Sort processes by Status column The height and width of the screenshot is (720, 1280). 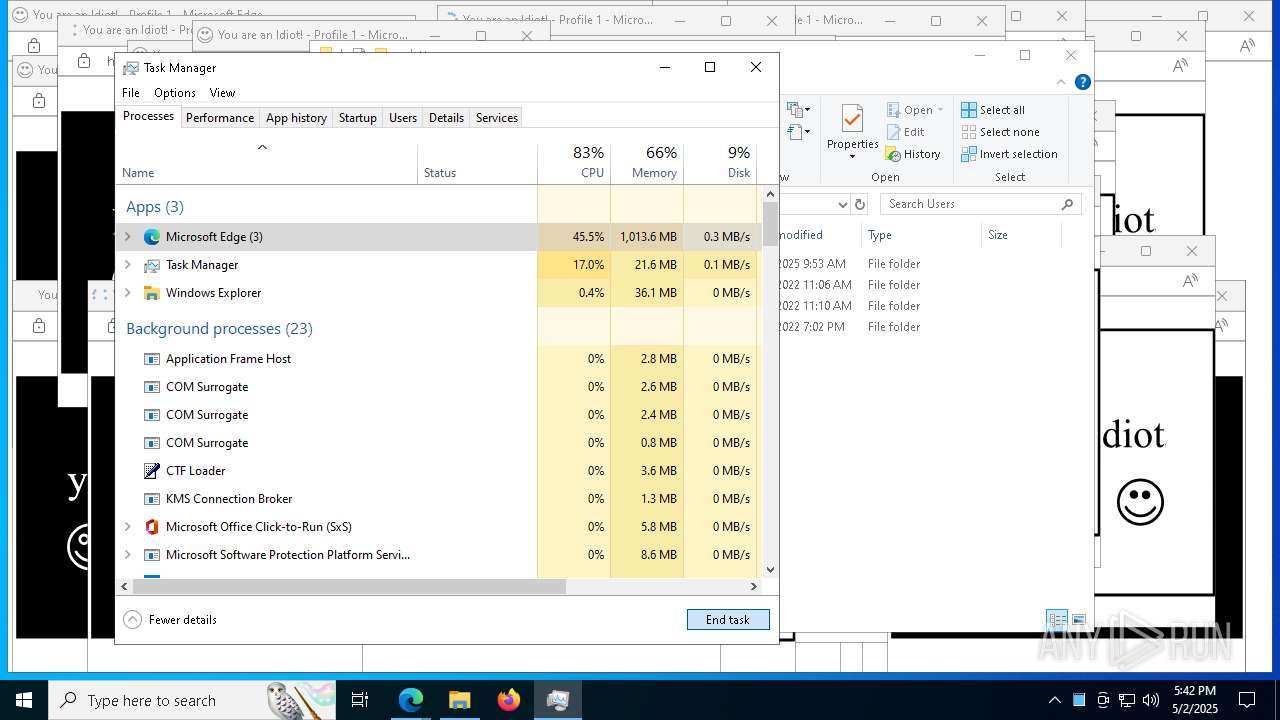point(477,164)
